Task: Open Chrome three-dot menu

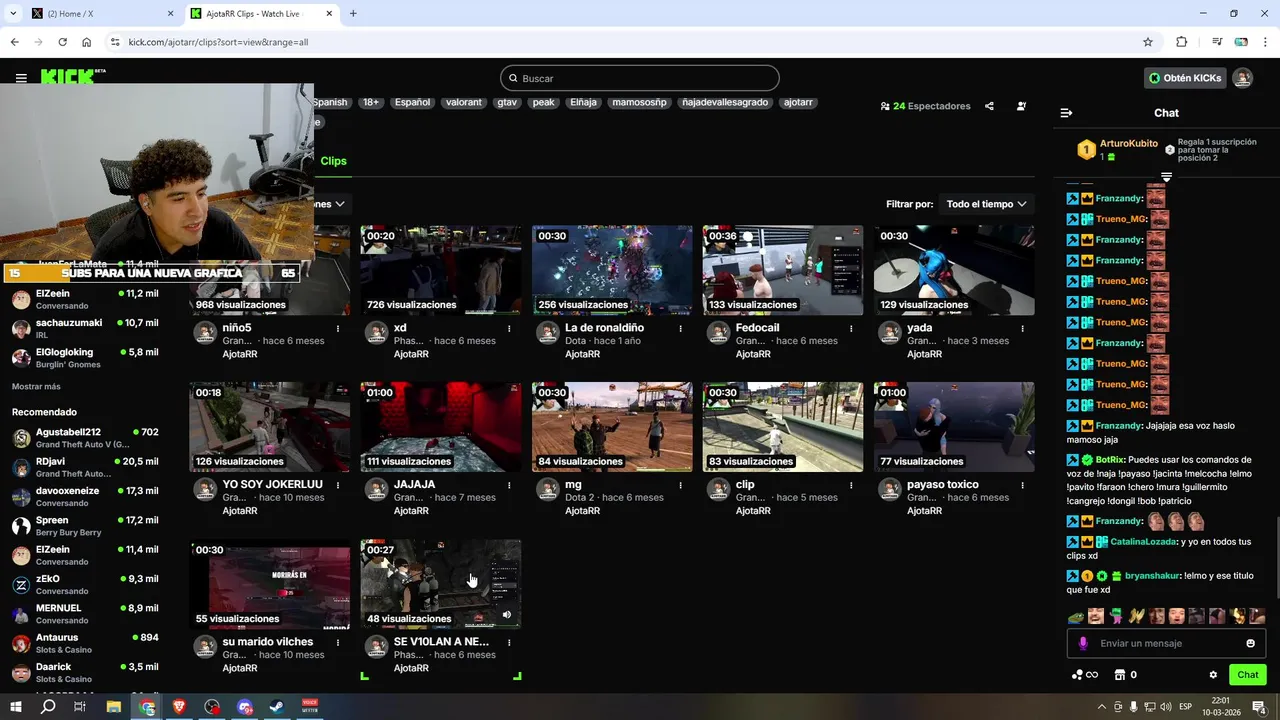Action: click(x=1265, y=42)
